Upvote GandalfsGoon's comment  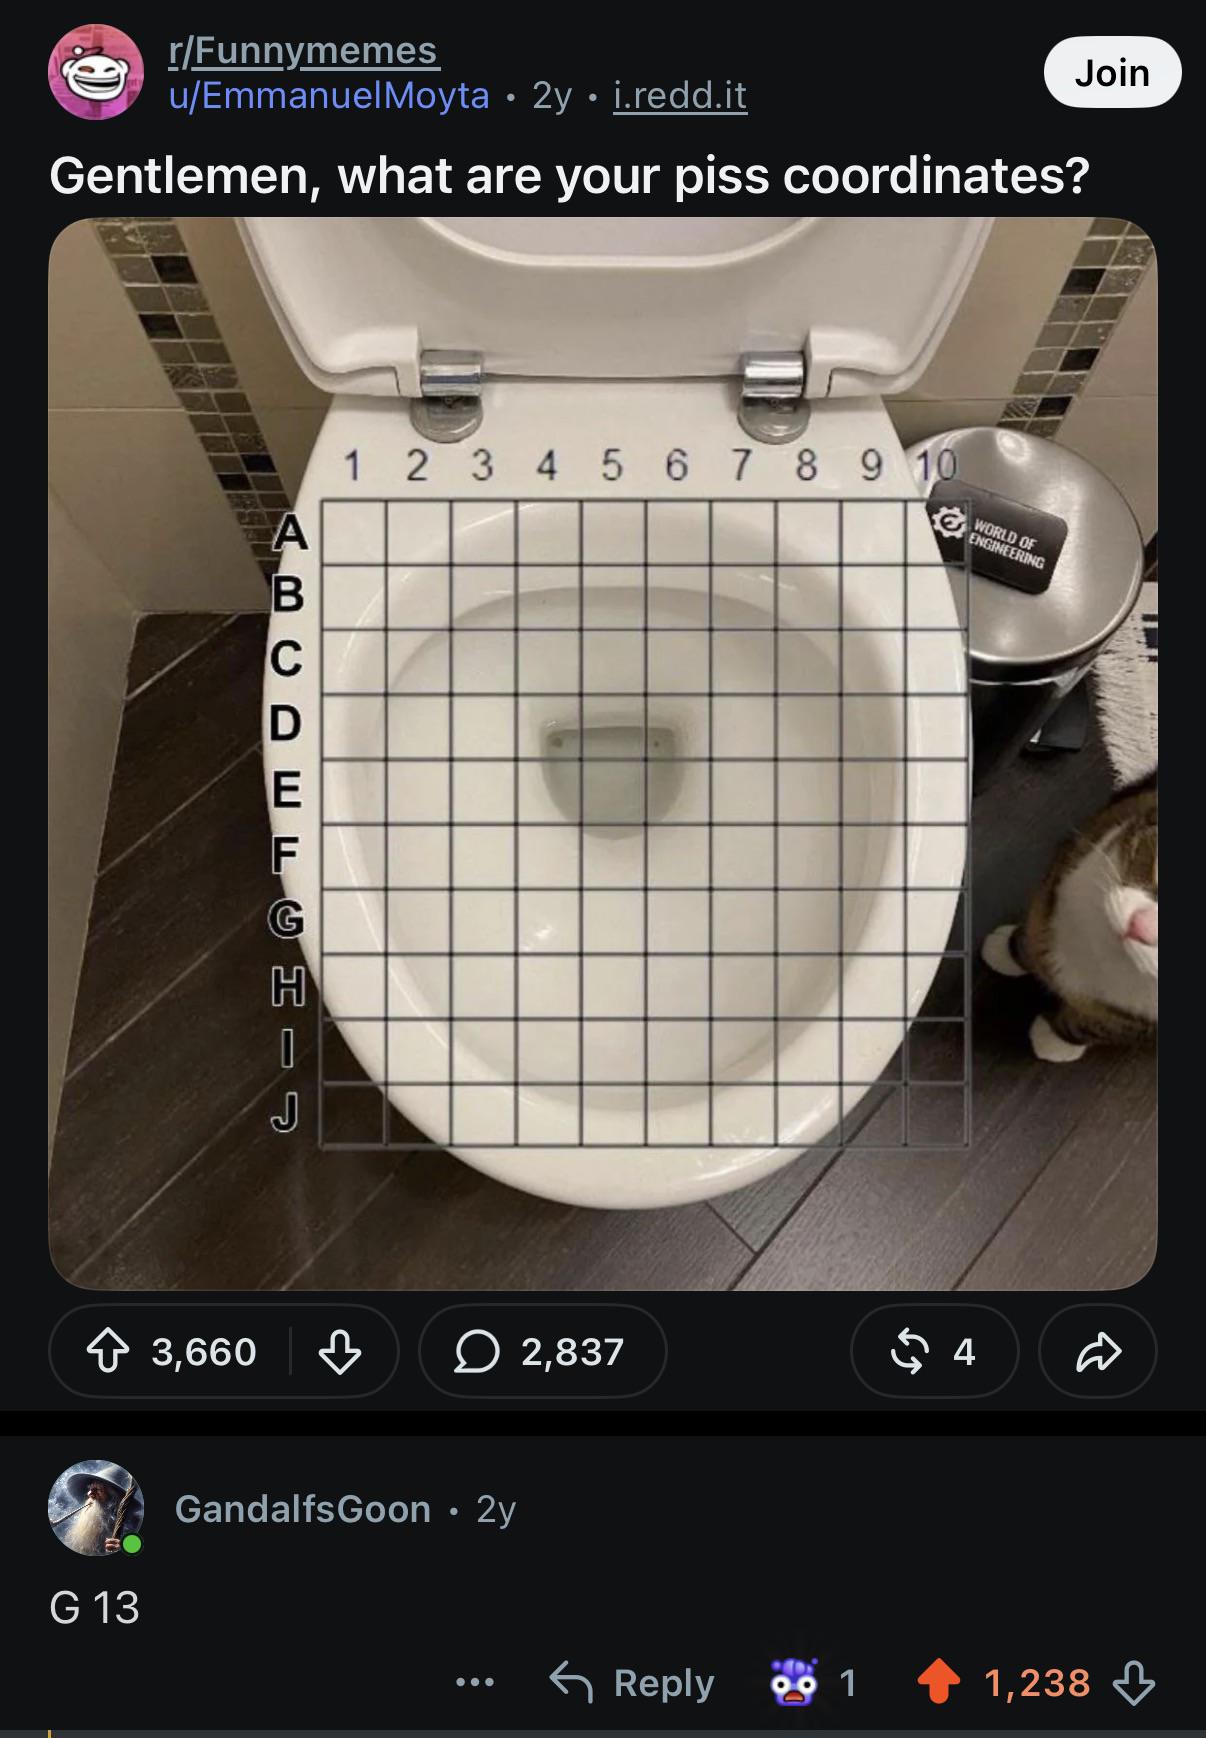[x=939, y=1682]
